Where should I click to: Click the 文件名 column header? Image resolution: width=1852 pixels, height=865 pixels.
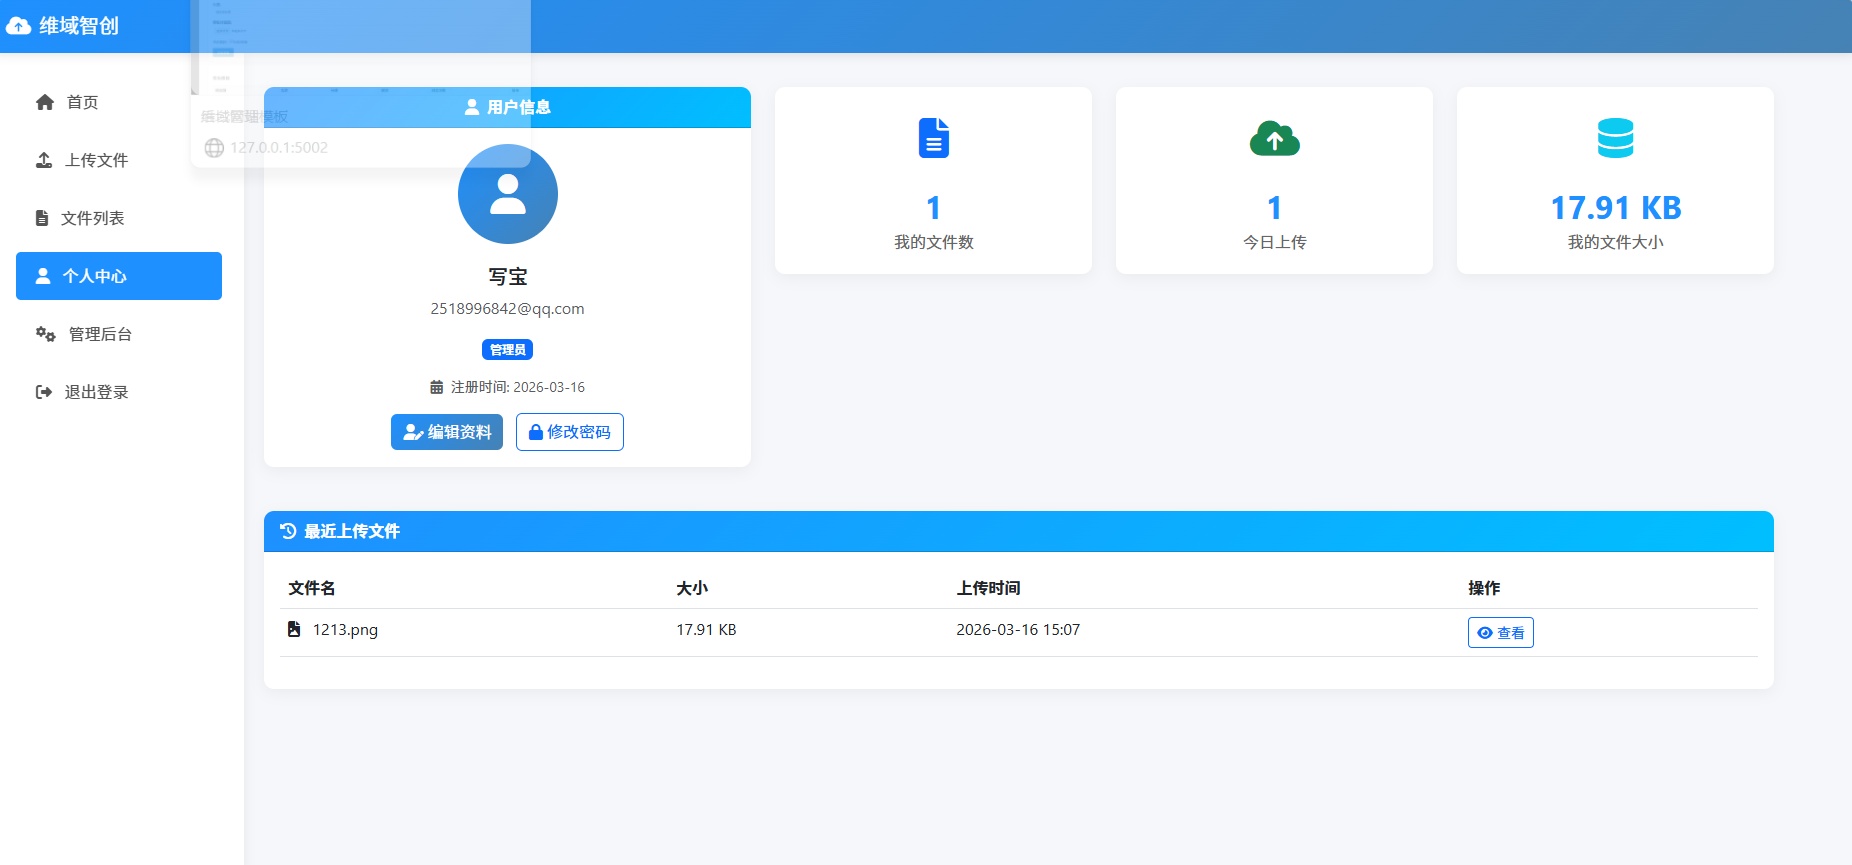coord(312,588)
